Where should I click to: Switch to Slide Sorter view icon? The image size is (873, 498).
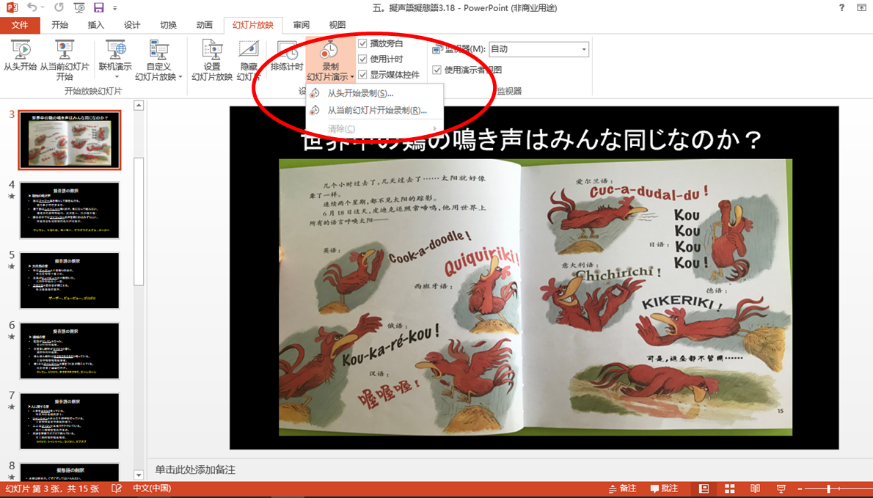[x=729, y=489]
